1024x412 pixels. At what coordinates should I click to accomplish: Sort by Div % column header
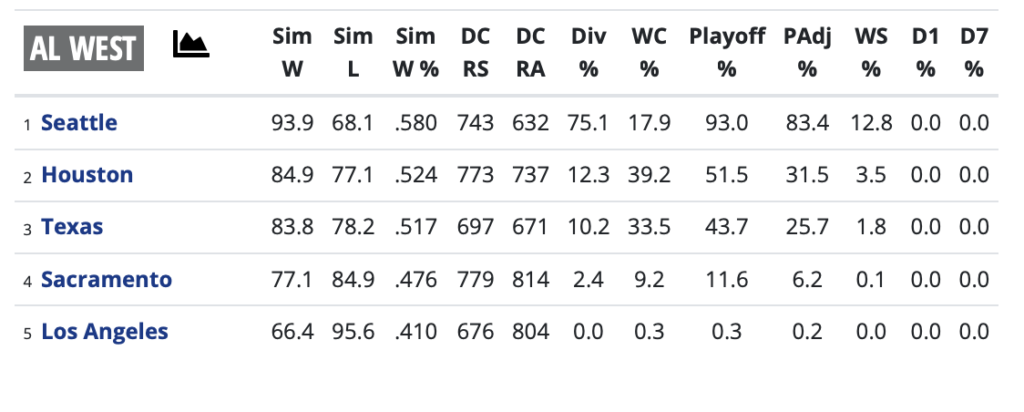pyautogui.click(x=588, y=53)
